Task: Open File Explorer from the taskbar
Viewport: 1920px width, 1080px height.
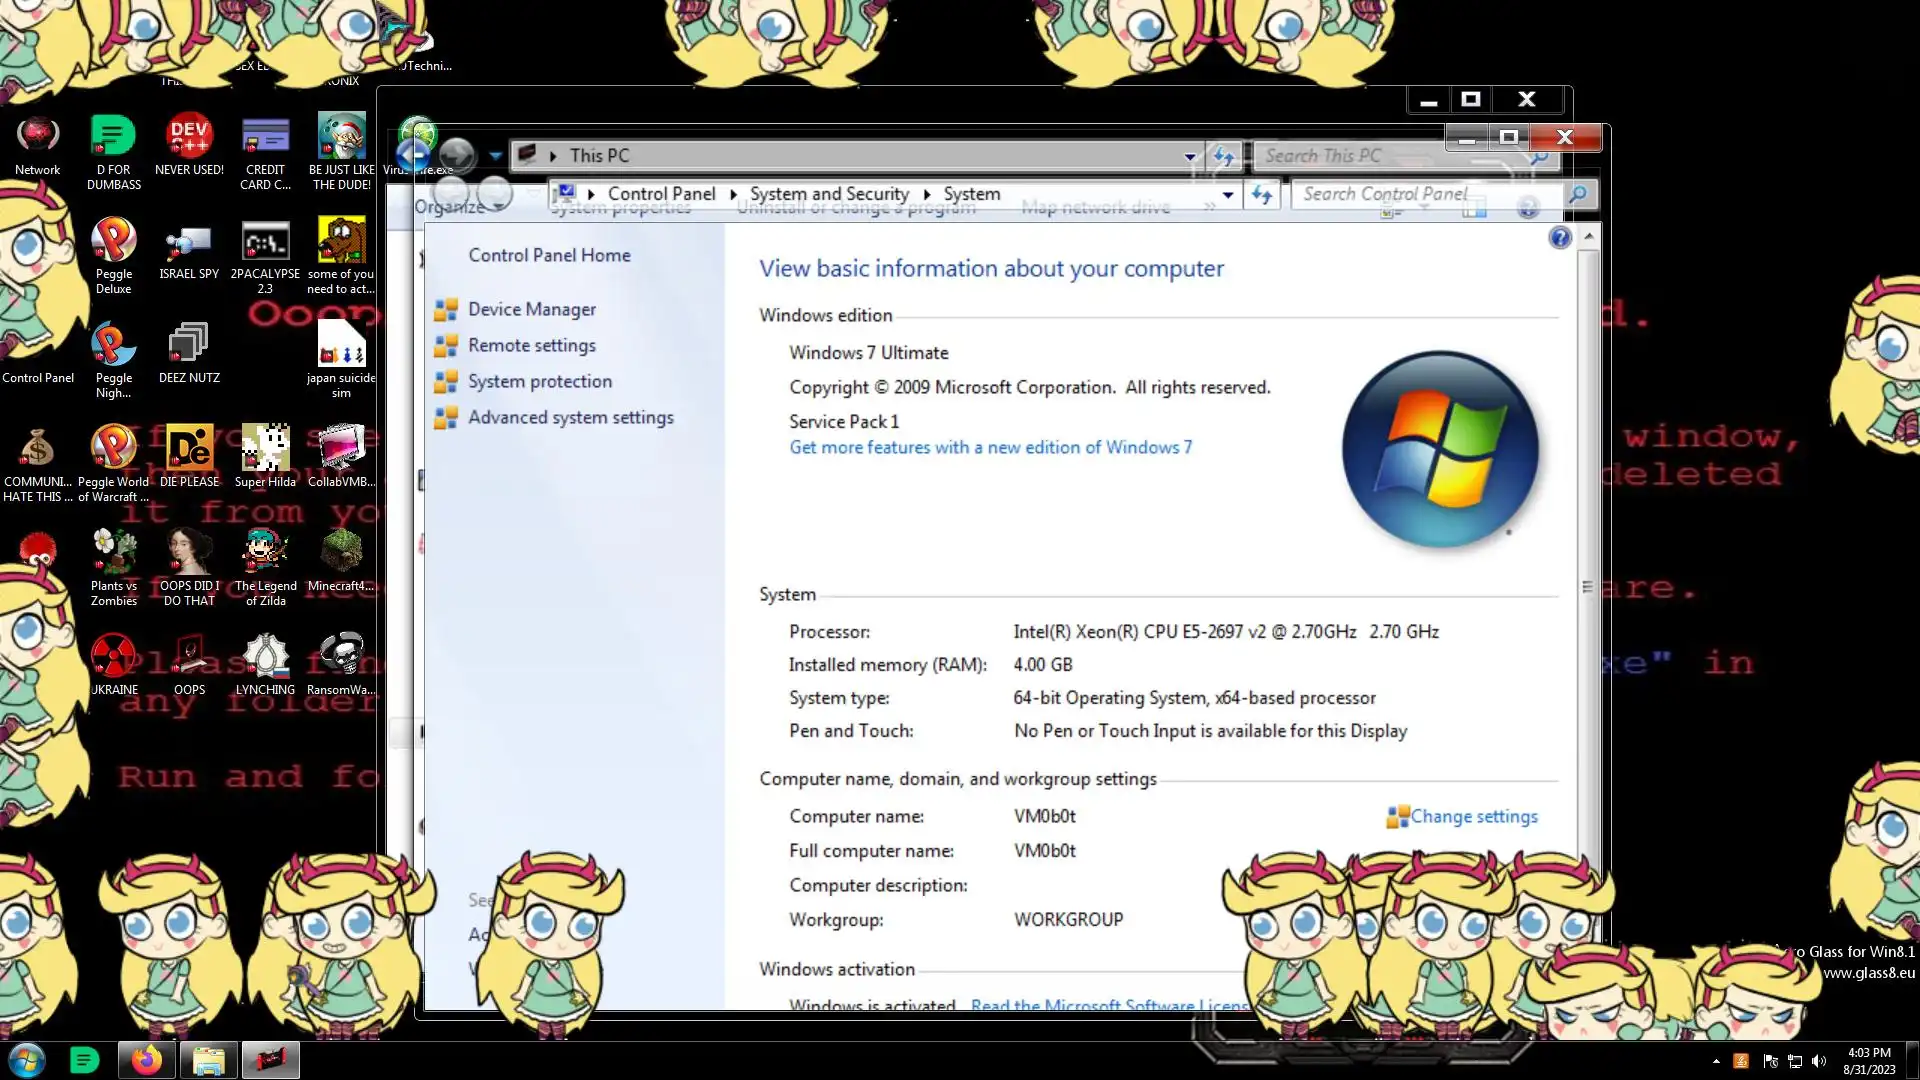Action: click(208, 1060)
